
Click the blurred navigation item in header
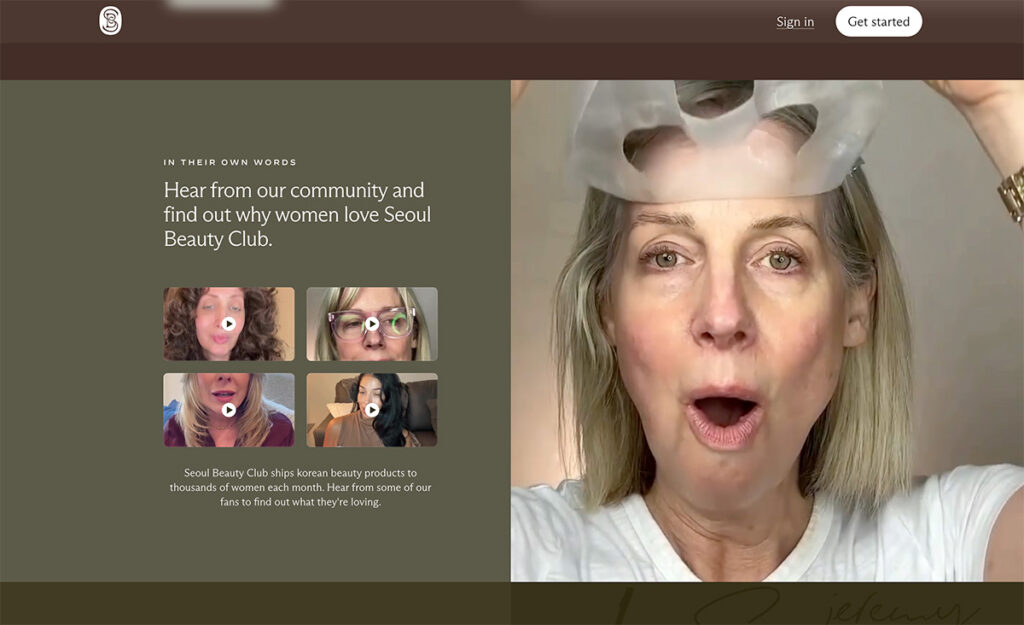point(222,5)
